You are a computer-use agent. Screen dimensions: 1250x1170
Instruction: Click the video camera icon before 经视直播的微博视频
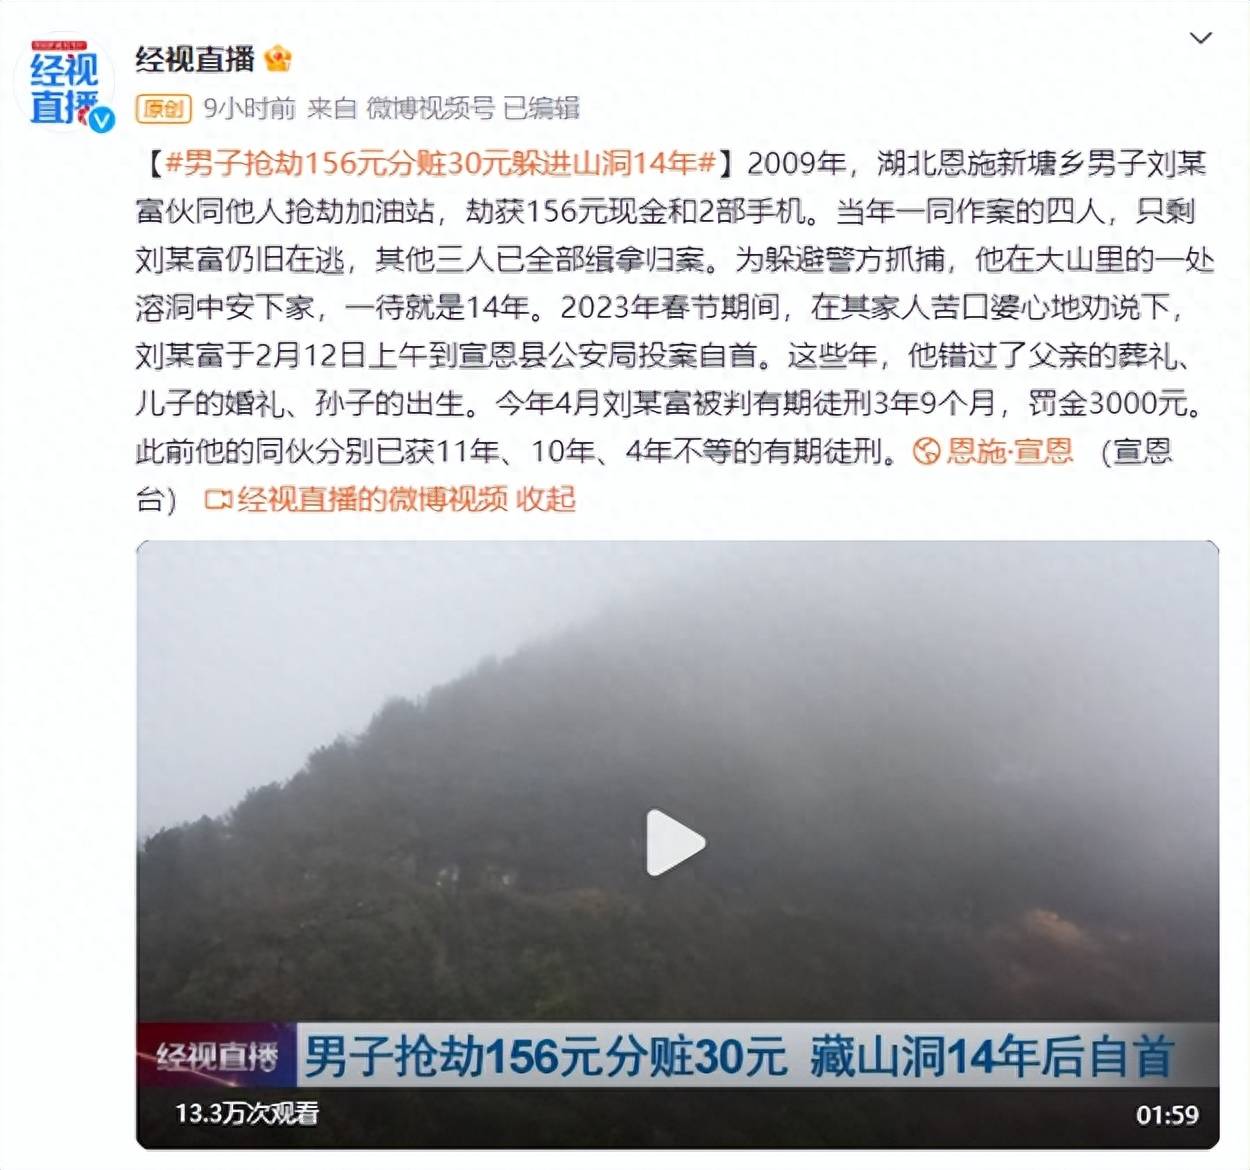click(x=217, y=499)
